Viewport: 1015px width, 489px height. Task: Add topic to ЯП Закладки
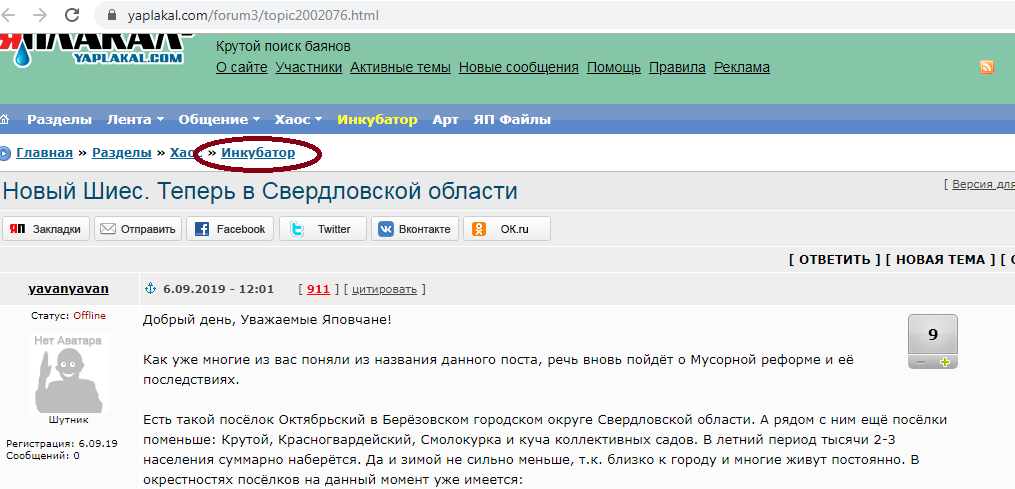[46, 229]
